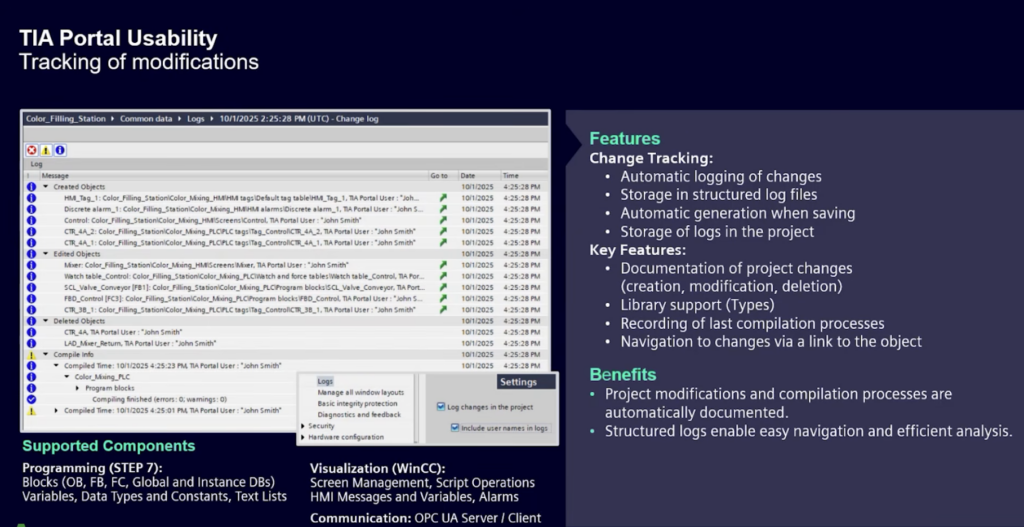Uncheck Log changes in the project

click(441, 407)
